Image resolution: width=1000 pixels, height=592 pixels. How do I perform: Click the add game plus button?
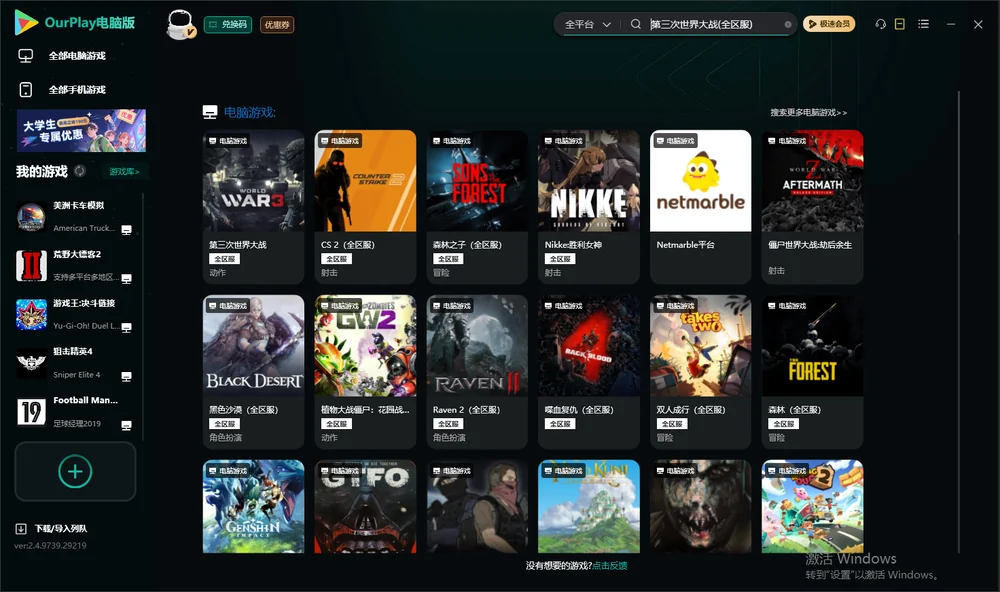75,471
